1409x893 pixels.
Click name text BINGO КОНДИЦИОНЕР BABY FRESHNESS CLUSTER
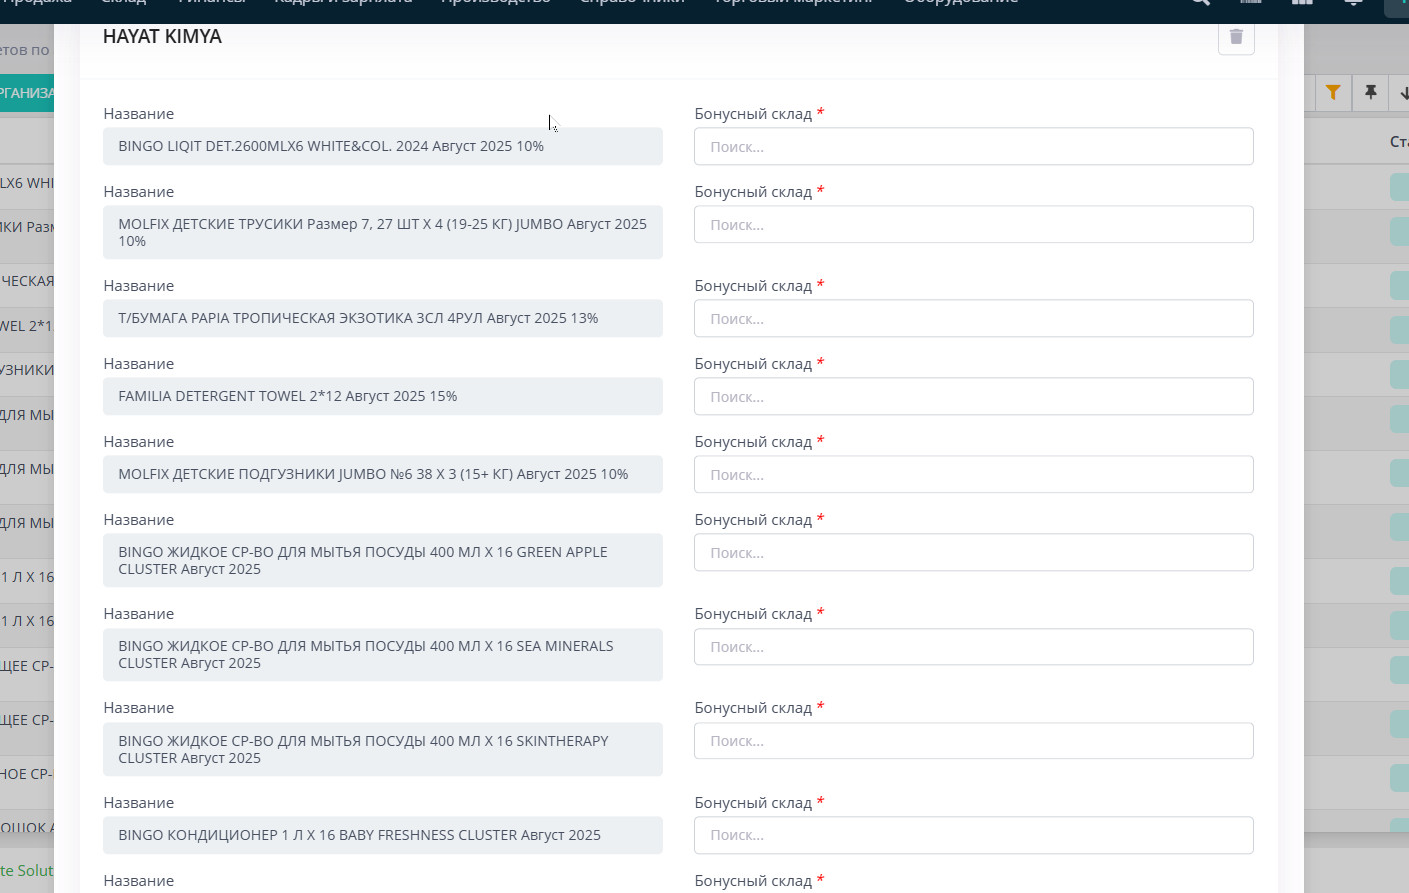[359, 835]
